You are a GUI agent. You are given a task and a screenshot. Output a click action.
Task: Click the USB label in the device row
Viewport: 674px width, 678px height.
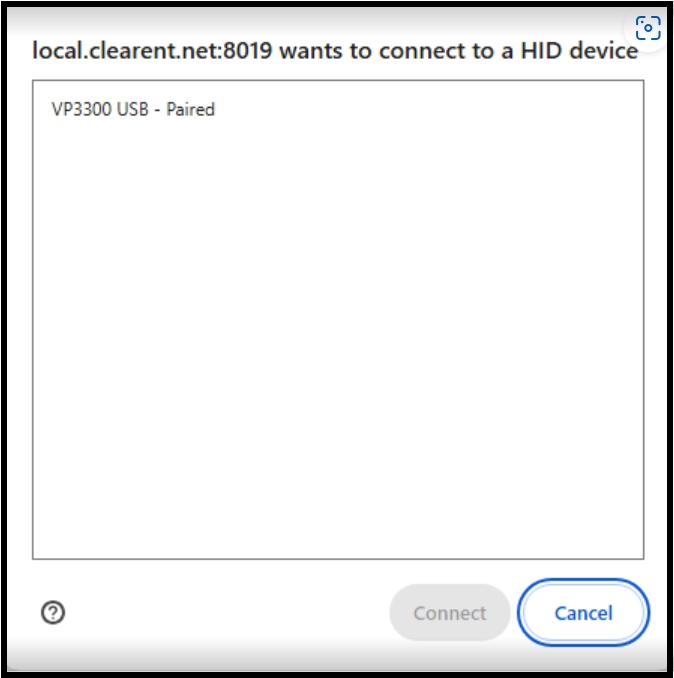(x=133, y=109)
